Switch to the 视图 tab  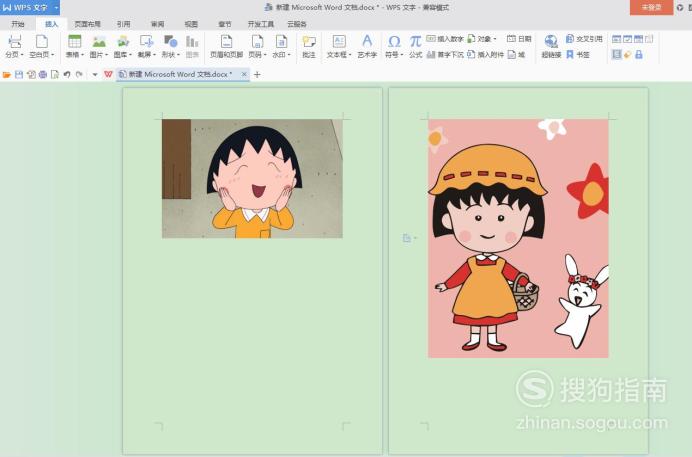pyautogui.click(x=191, y=24)
